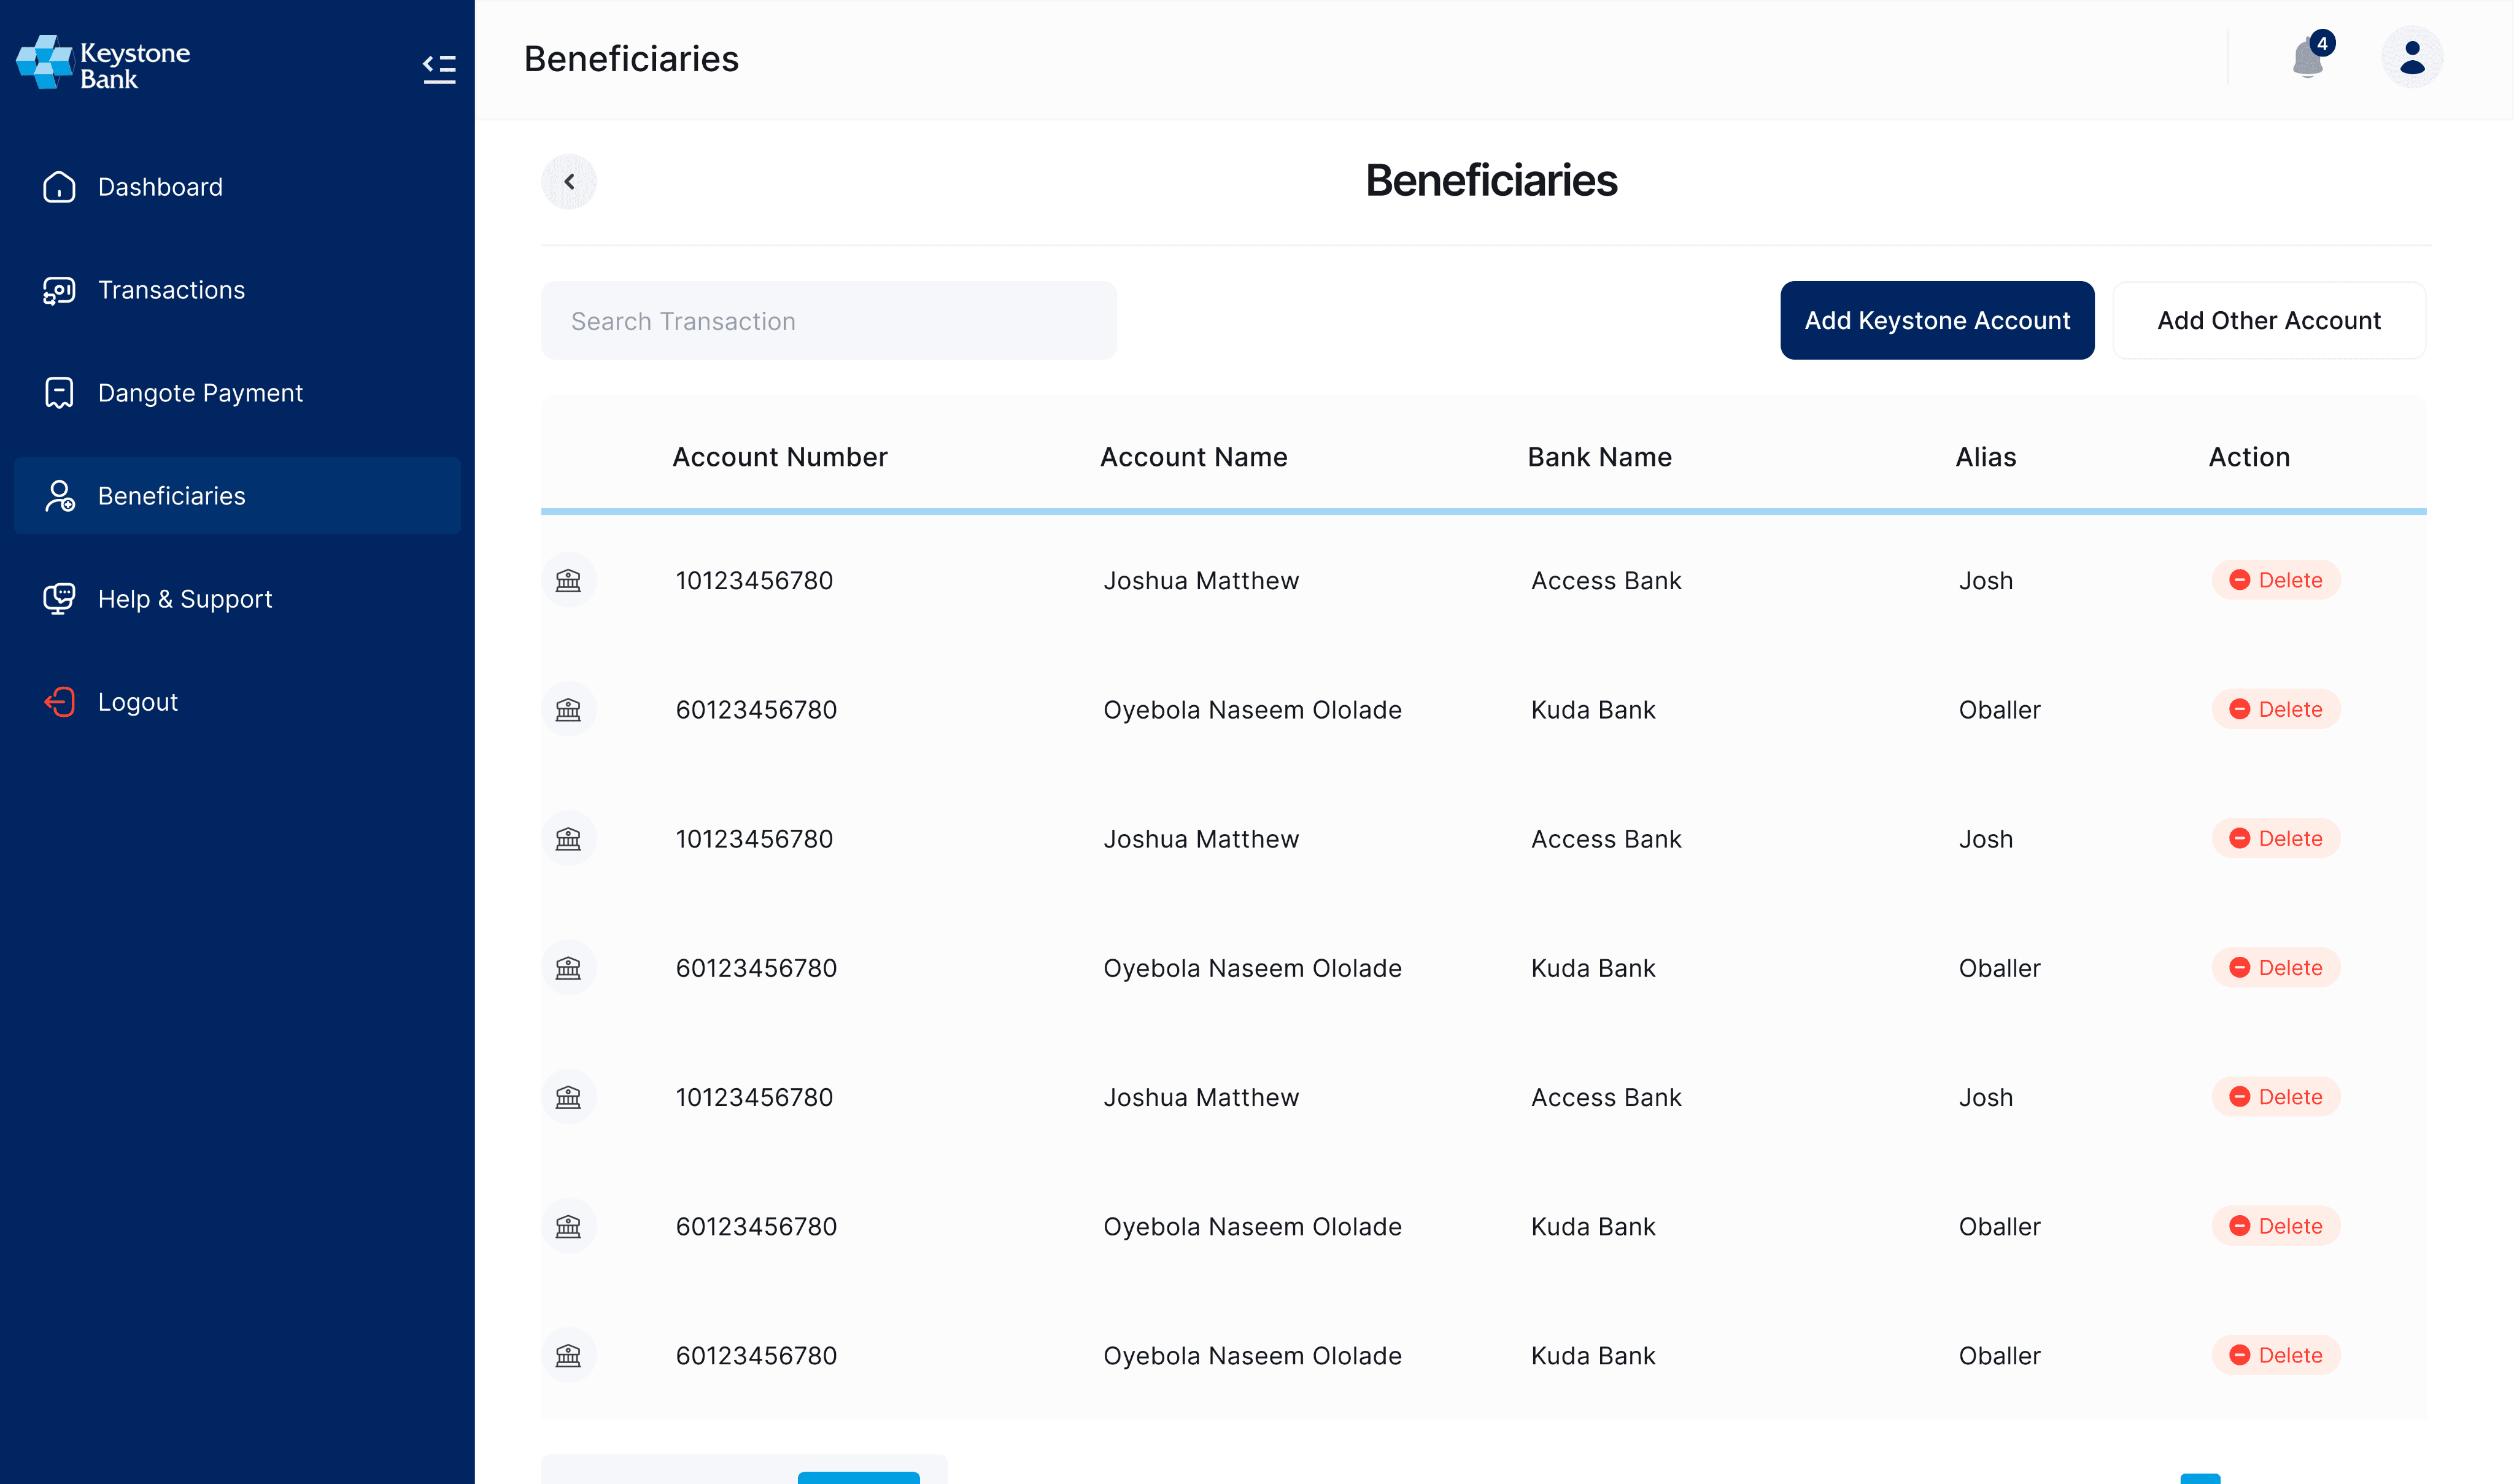This screenshot has height=1484, width=2514.
Task: Focus the Search Transaction field
Action: coord(829,320)
